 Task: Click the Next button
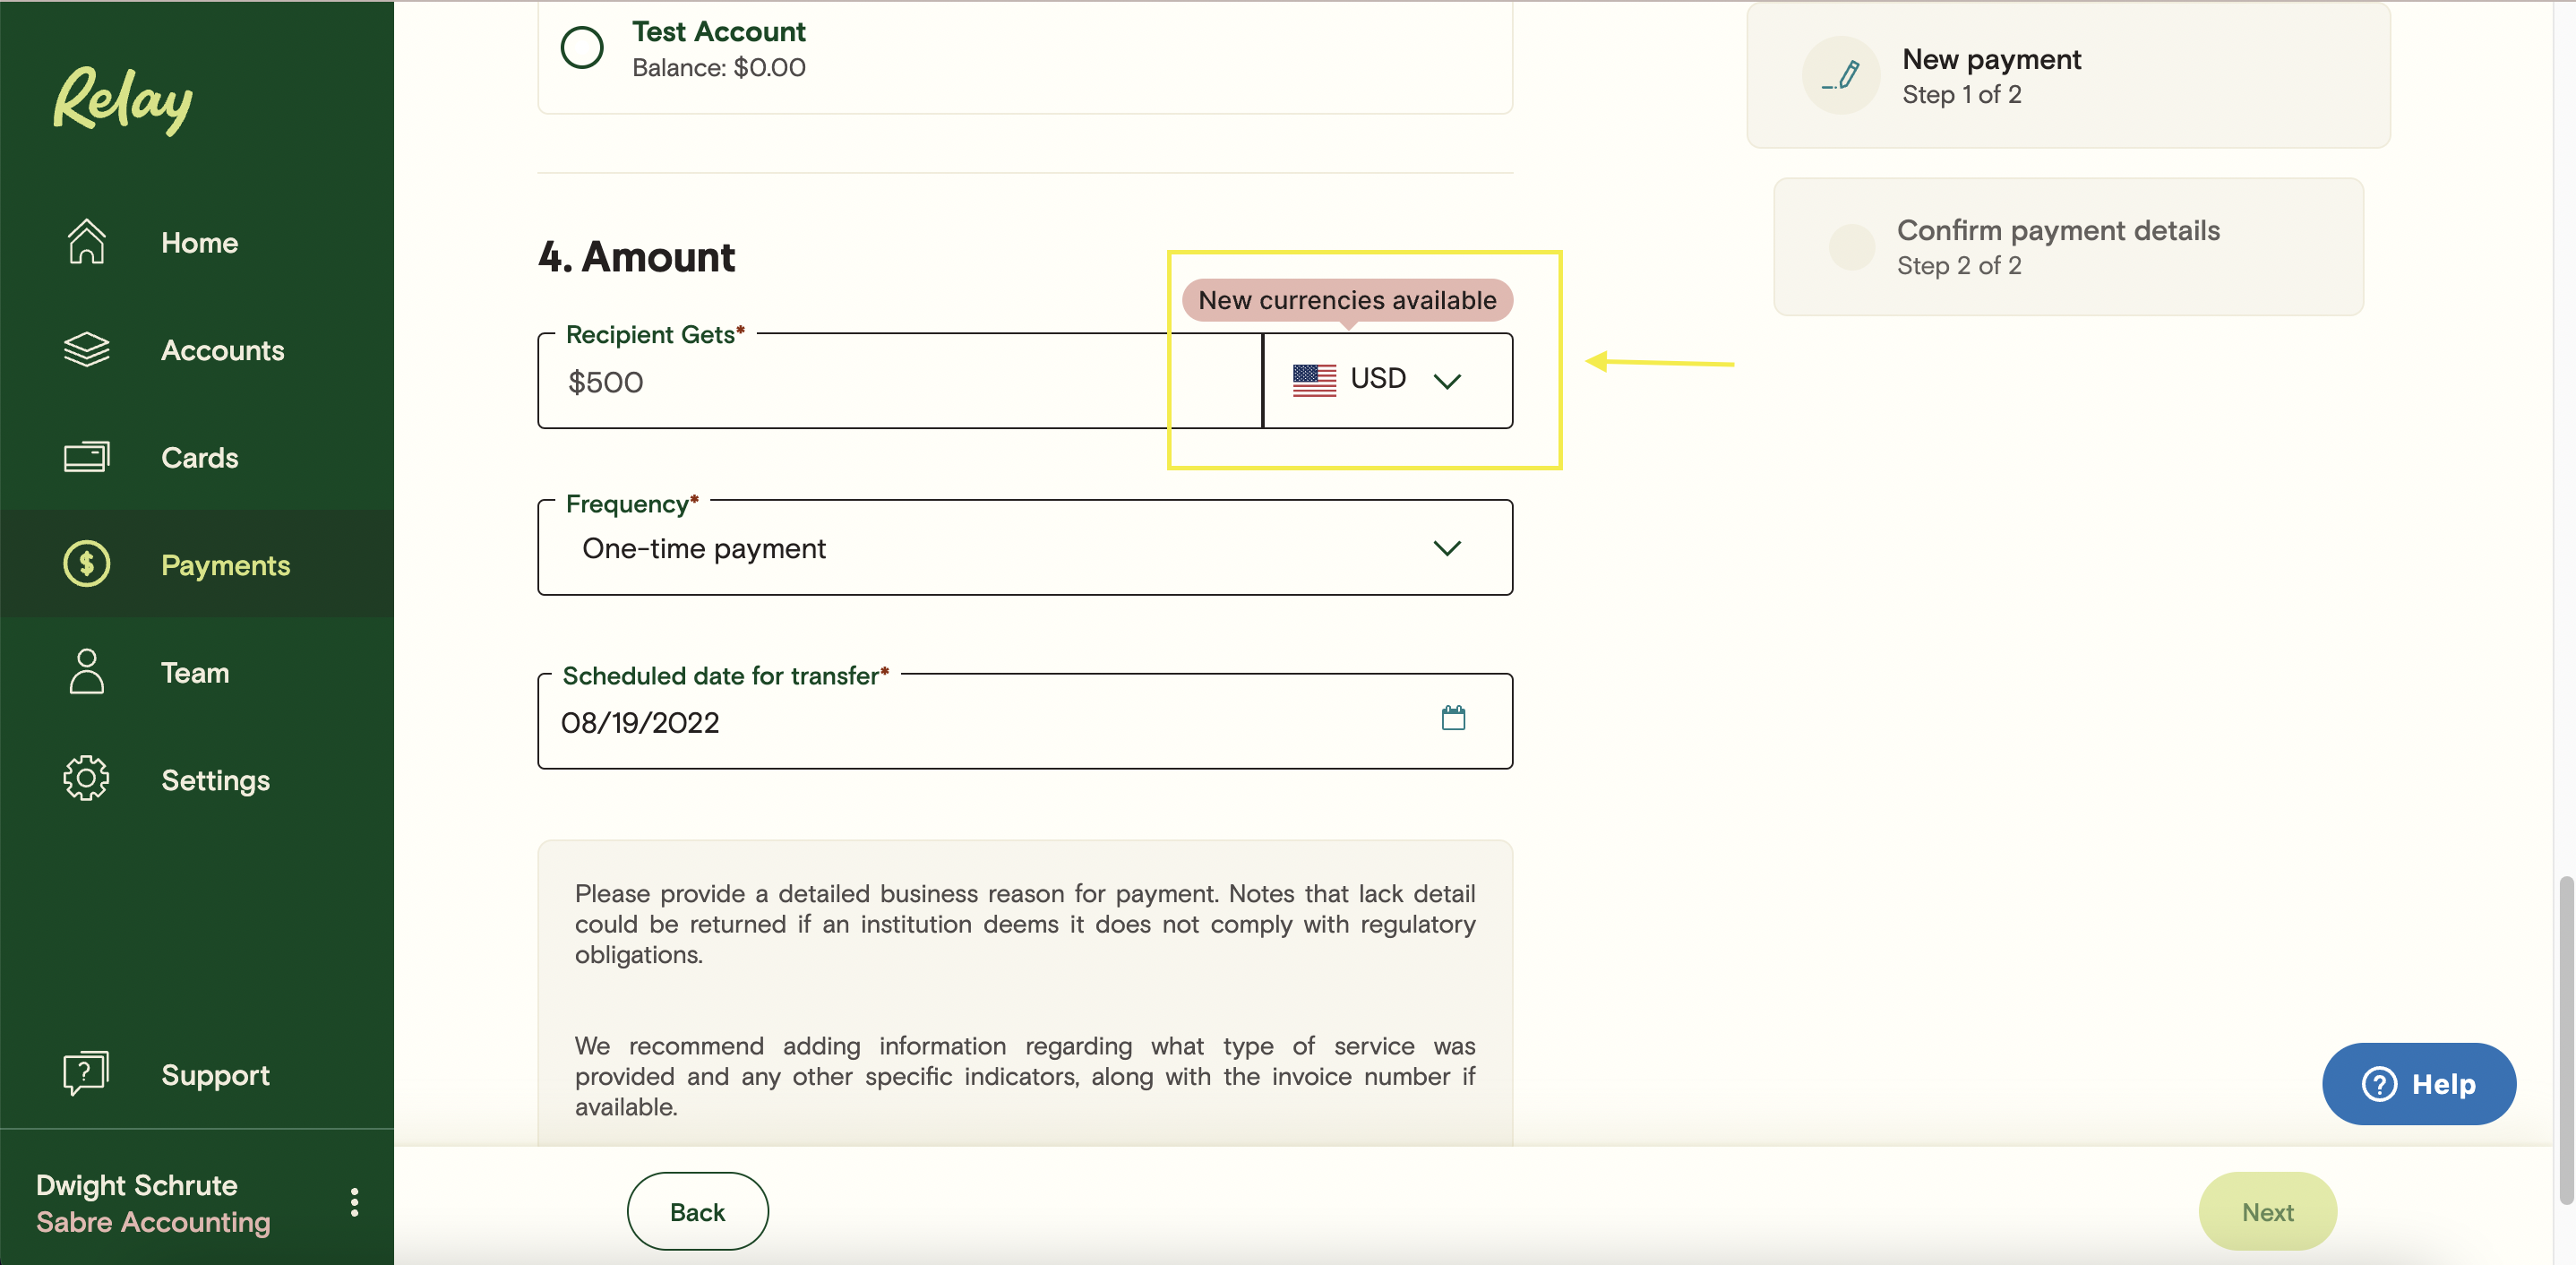click(x=2267, y=1210)
